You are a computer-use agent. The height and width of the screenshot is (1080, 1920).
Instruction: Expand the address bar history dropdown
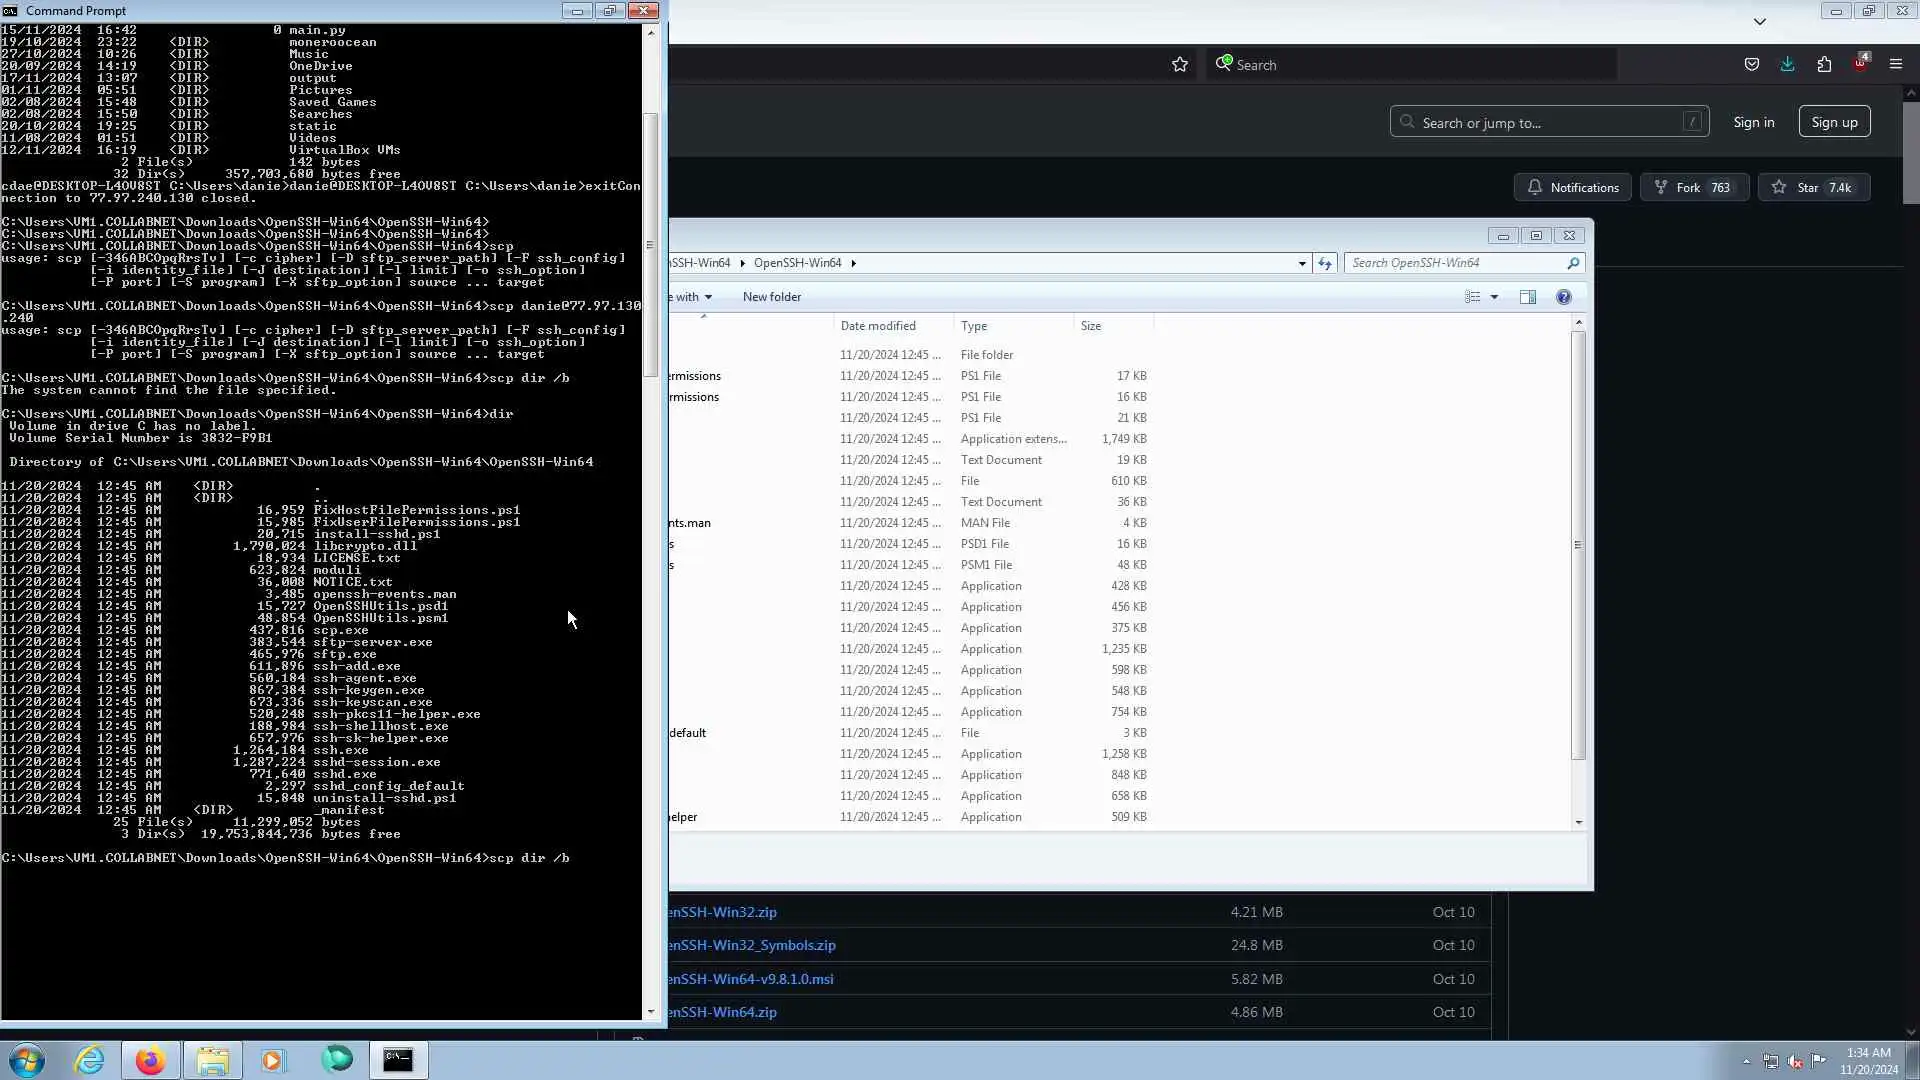(x=1301, y=263)
